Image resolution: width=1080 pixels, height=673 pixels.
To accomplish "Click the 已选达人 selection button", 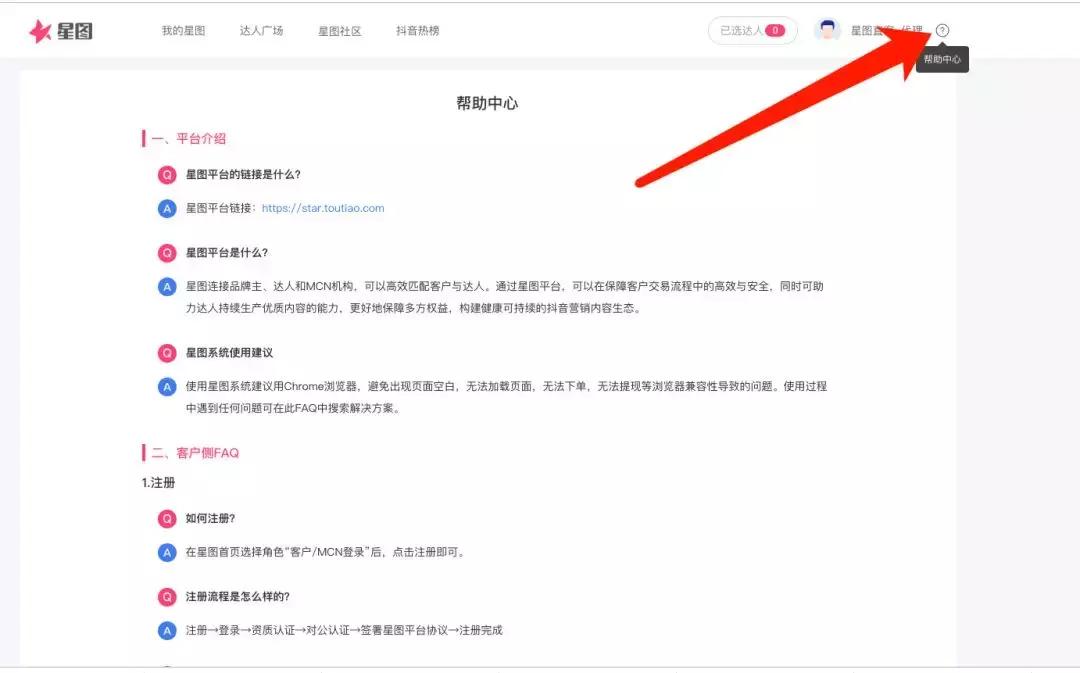I will pos(752,30).
